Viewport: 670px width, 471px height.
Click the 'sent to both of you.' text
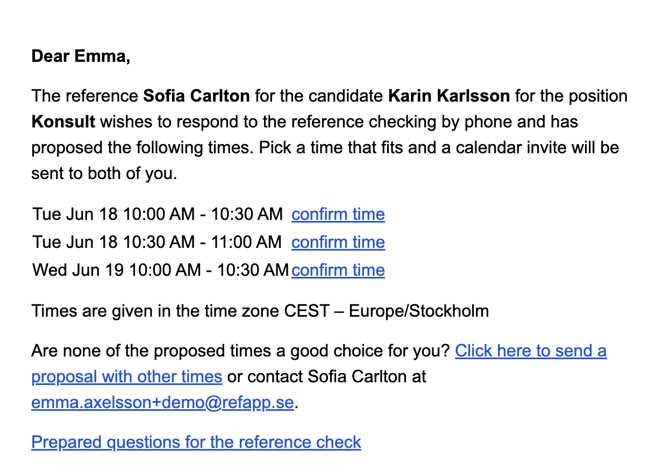coord(104,174)
